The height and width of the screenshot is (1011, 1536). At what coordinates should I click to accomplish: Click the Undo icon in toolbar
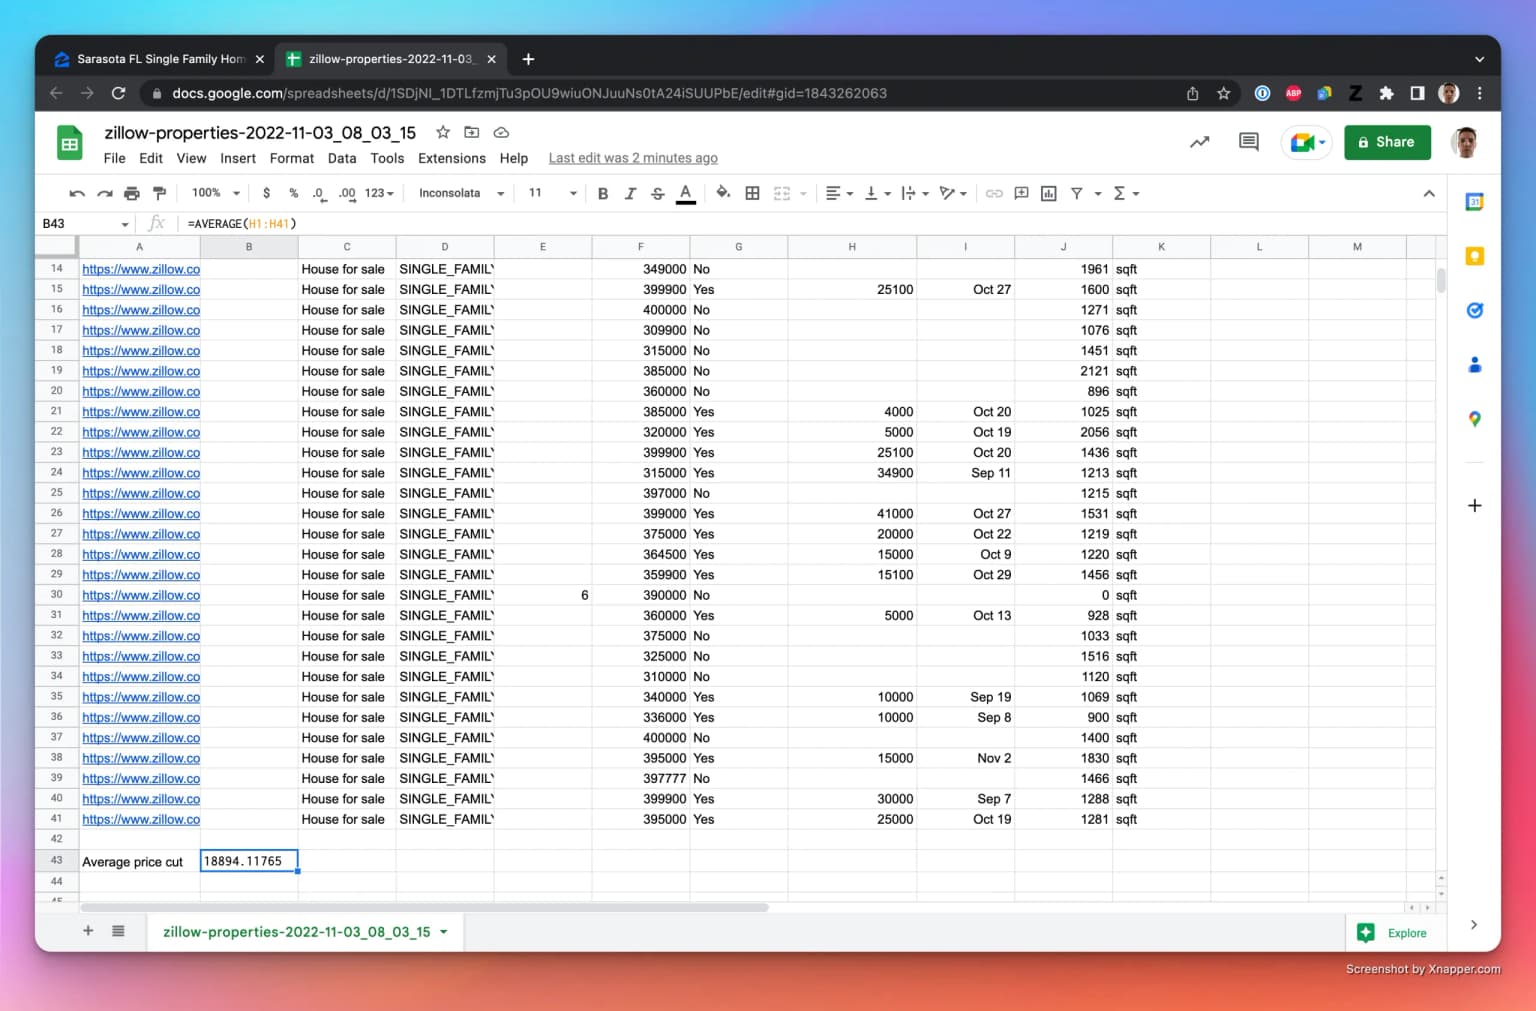77,194
